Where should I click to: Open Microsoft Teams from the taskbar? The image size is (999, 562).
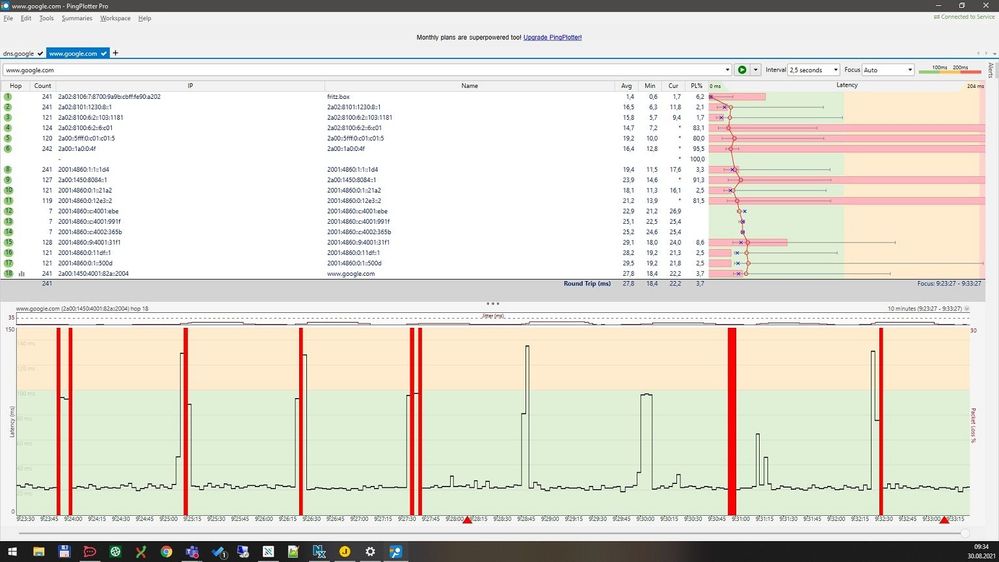tap(192, 551)
